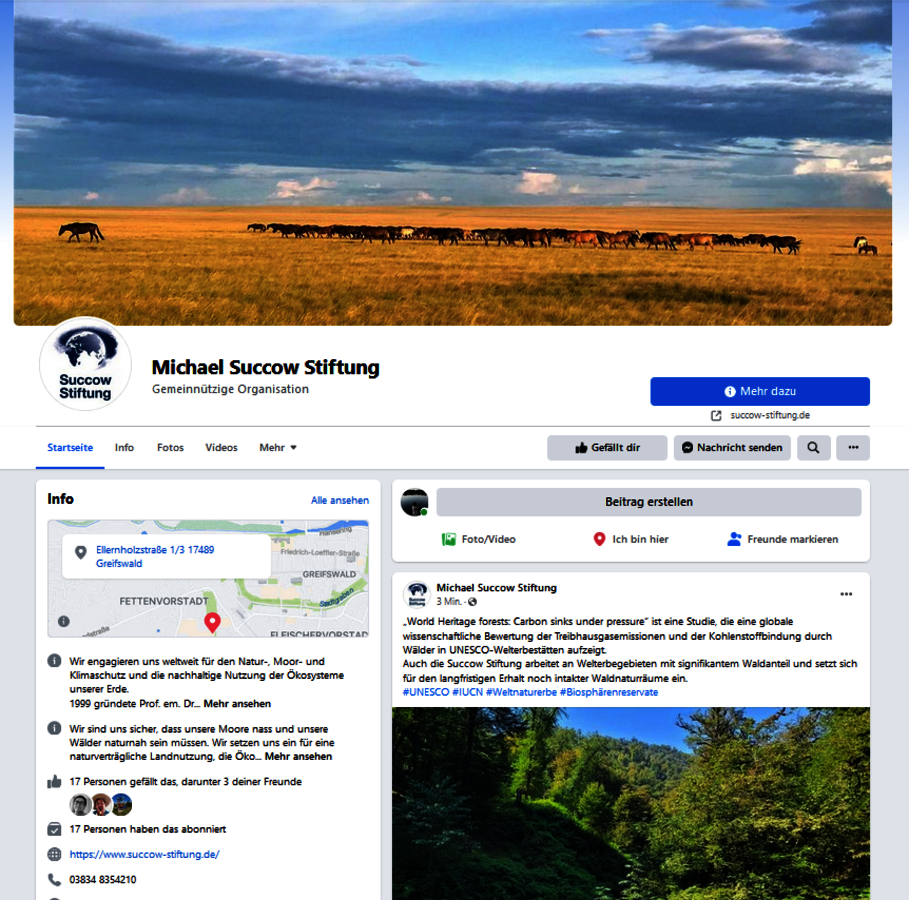This screenshot has width=909, height=900.
Task: Open the #Weltnaturerbe hashtag link
Action: (x=521, y=692)
